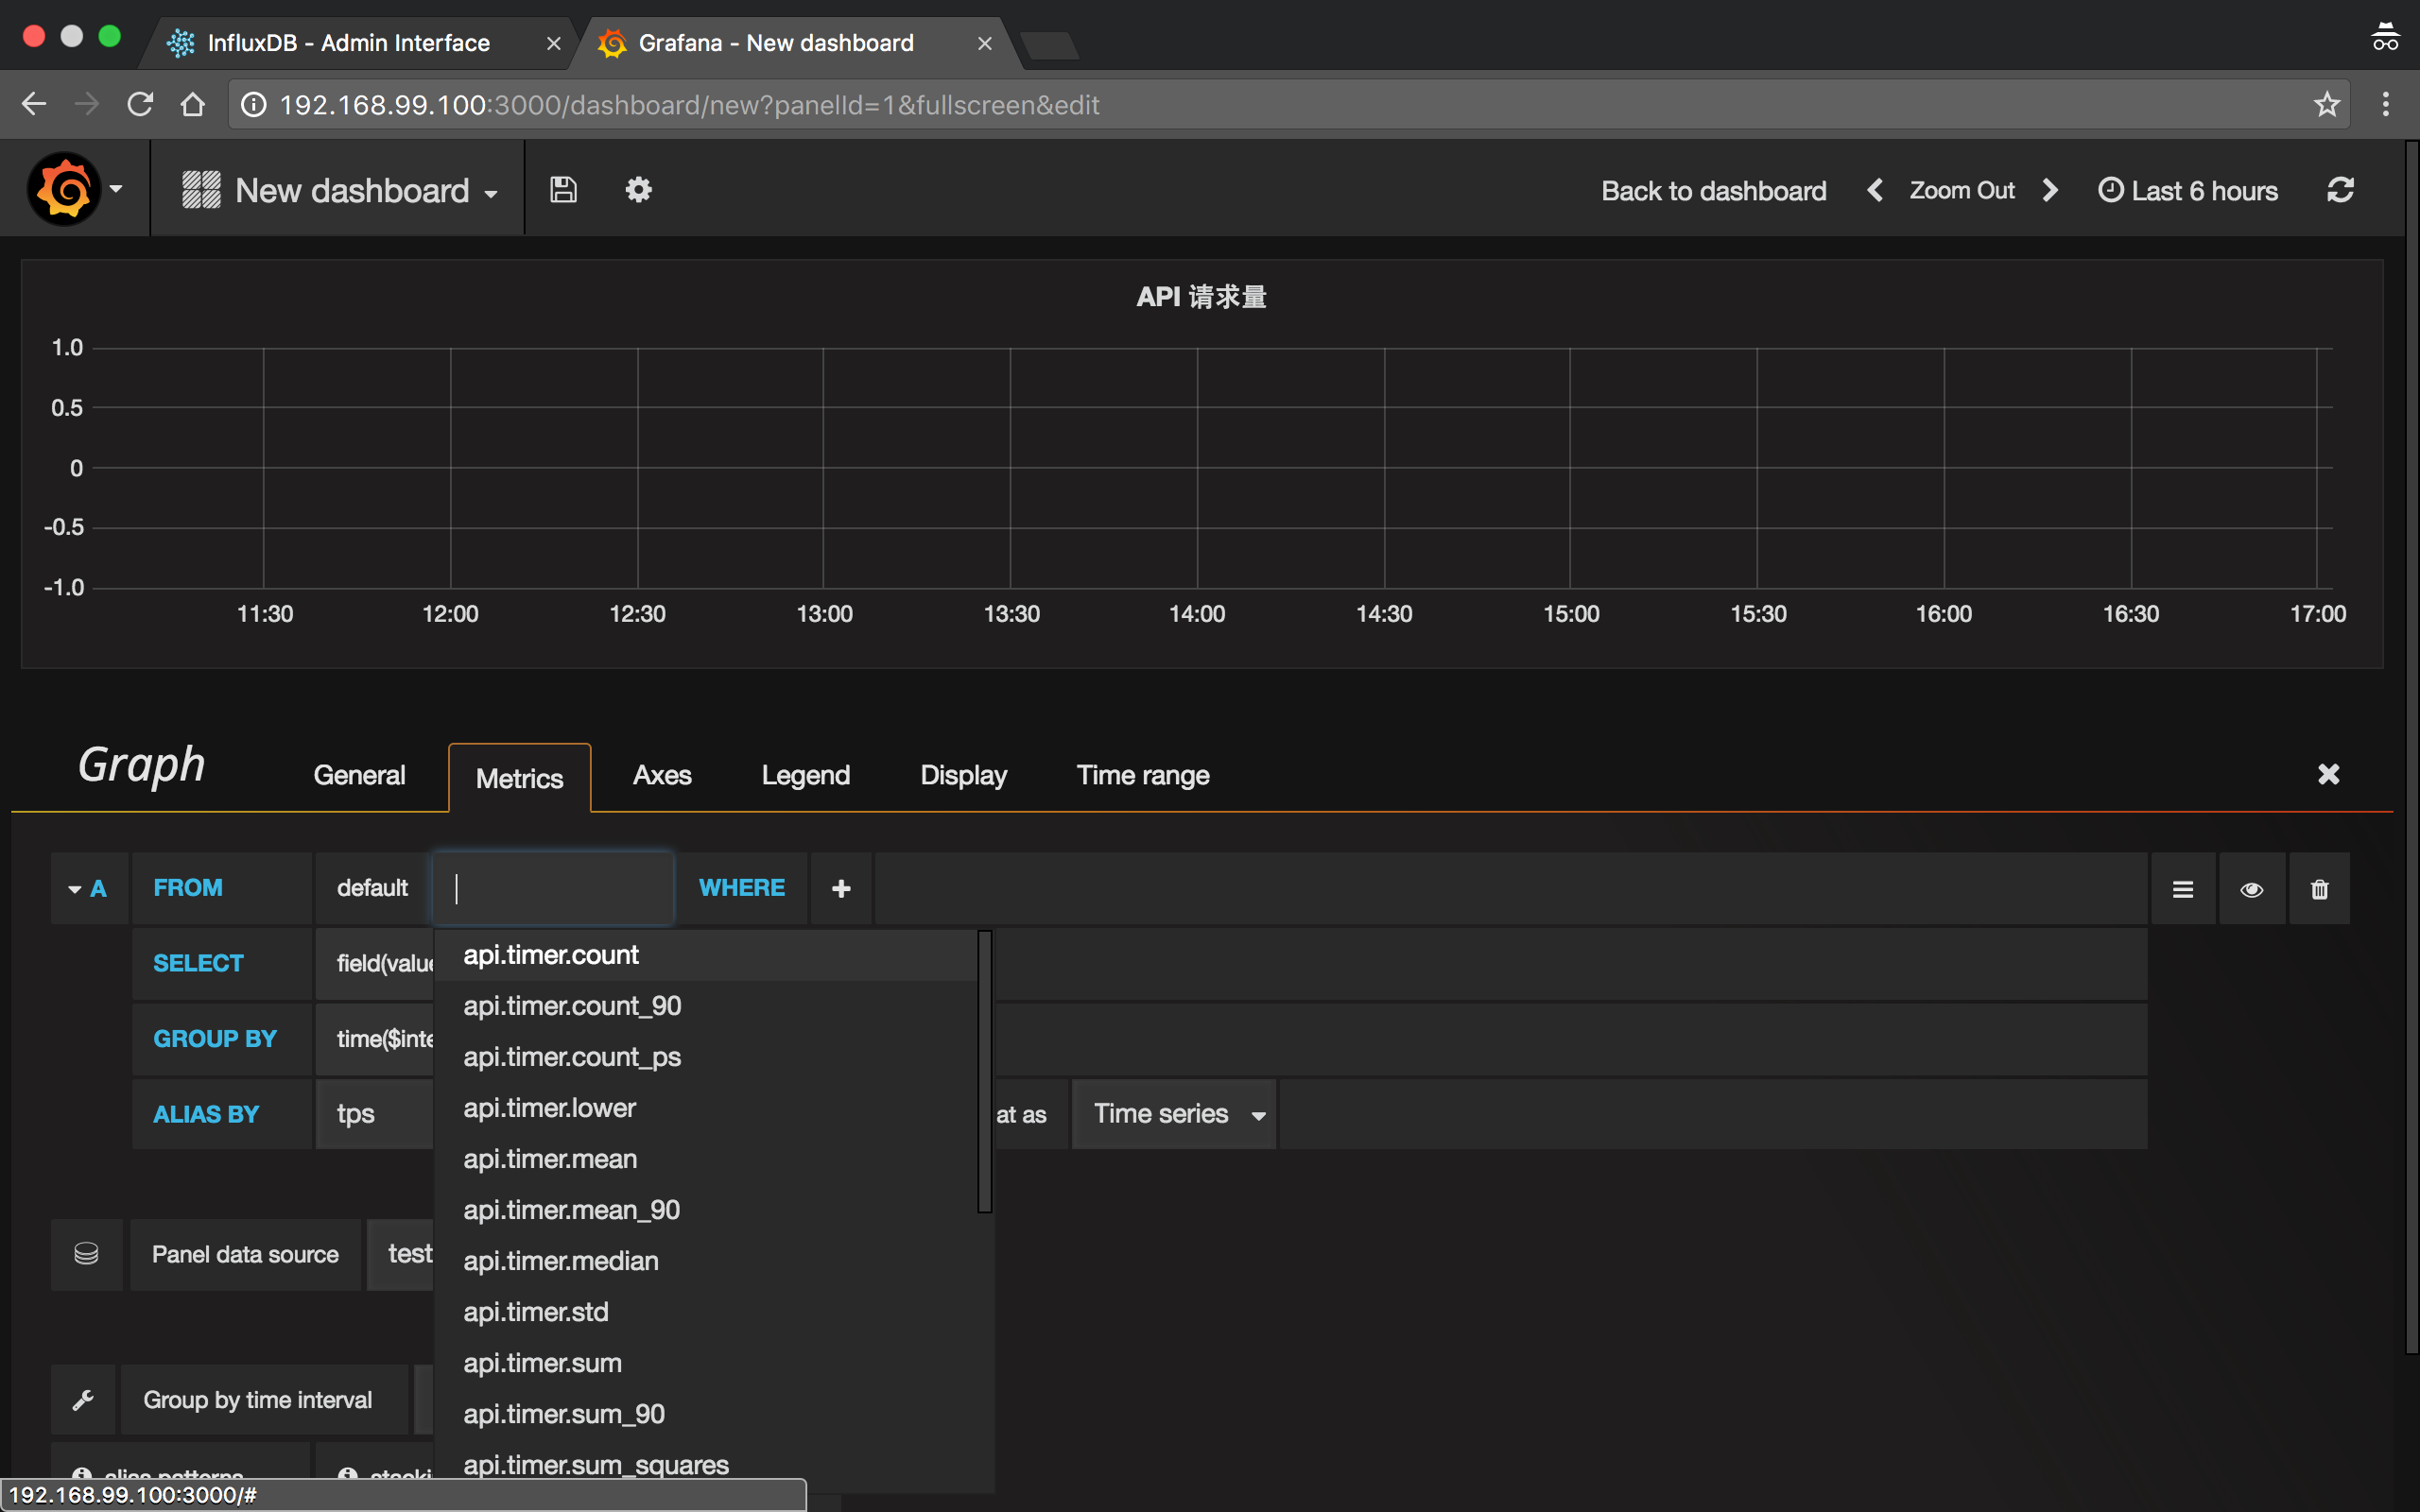Screen dimensions: 2420x1512
Task: Open dashboard settings gear icon
Action: coord(638,190)
